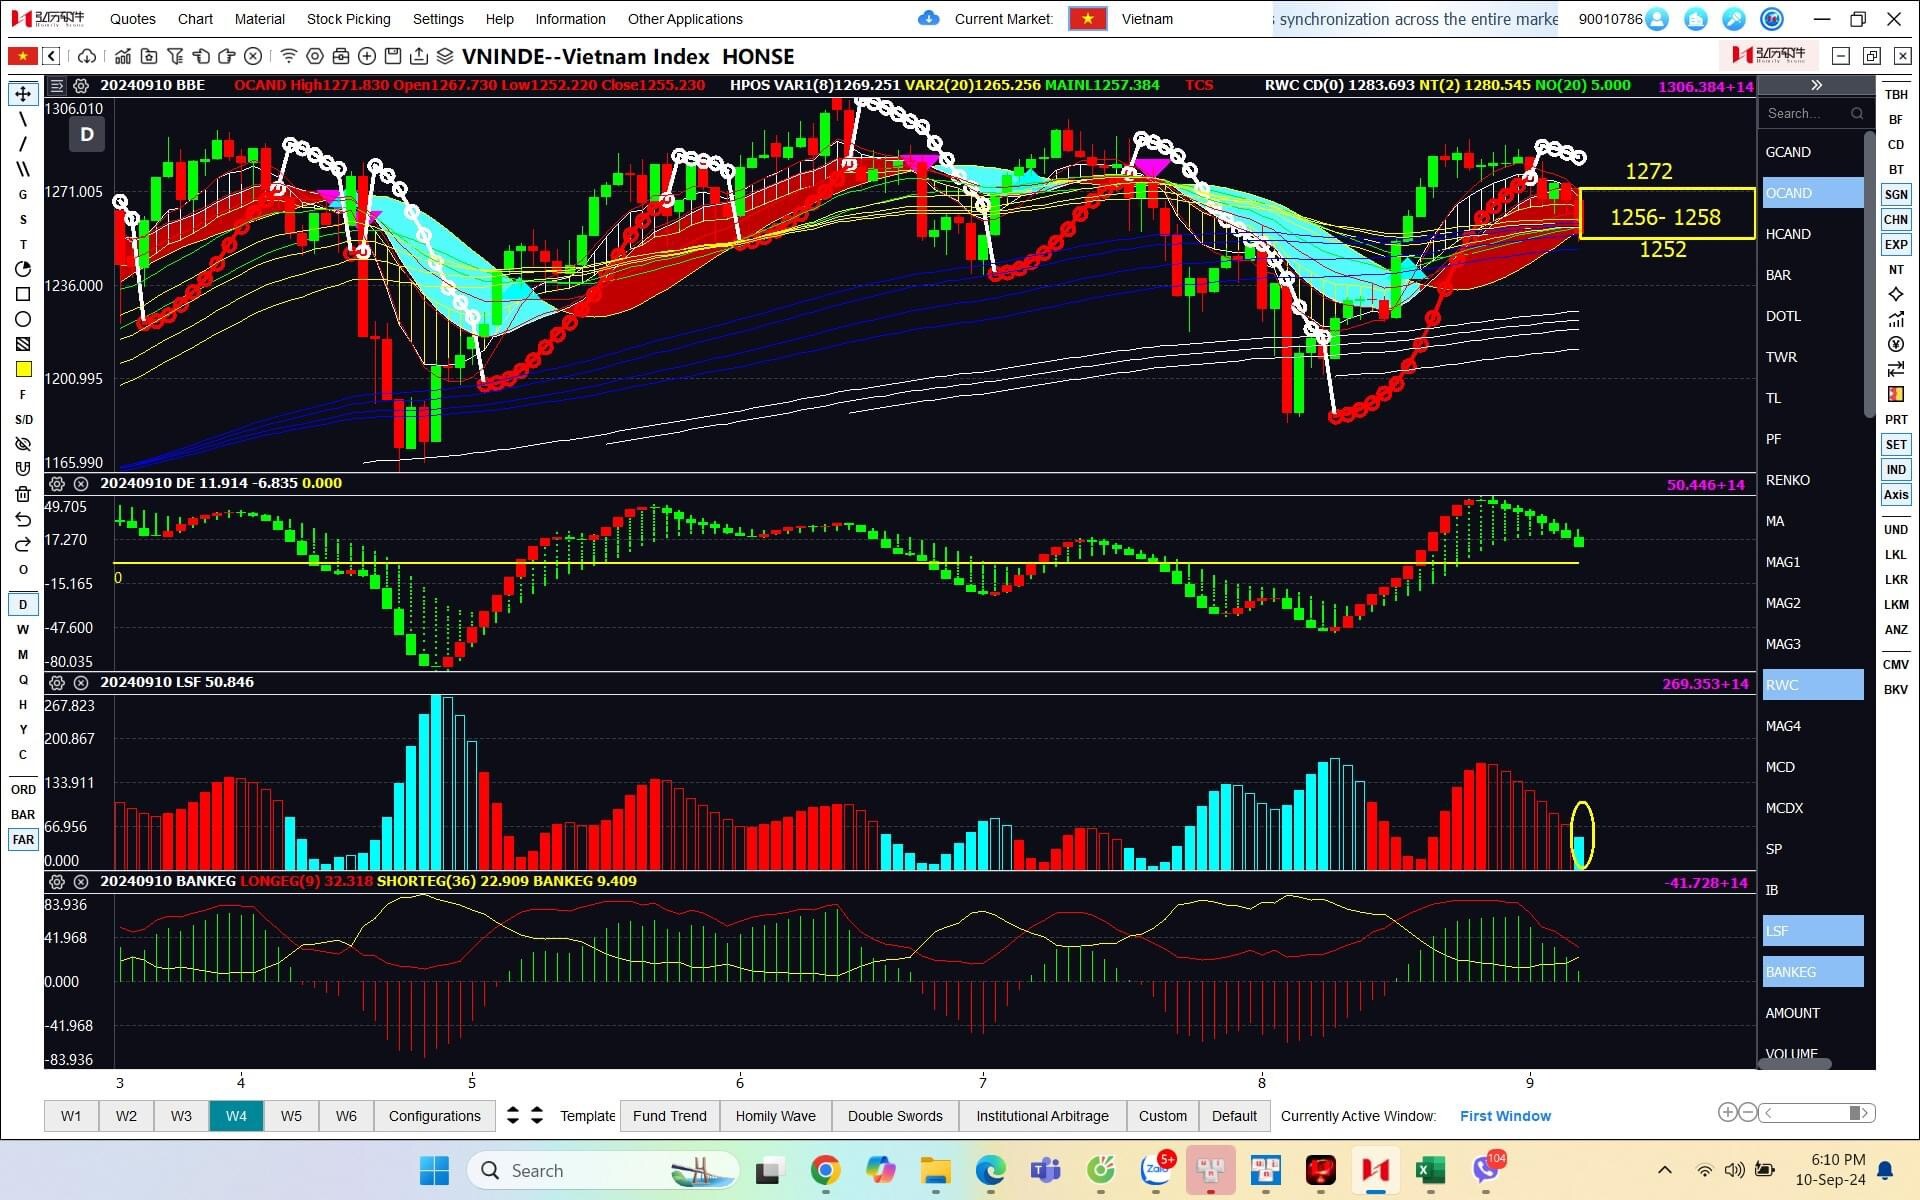Screen dimensions: 1920x1200
Task: Click the floppy disk save icon
Action: point(393,56)
